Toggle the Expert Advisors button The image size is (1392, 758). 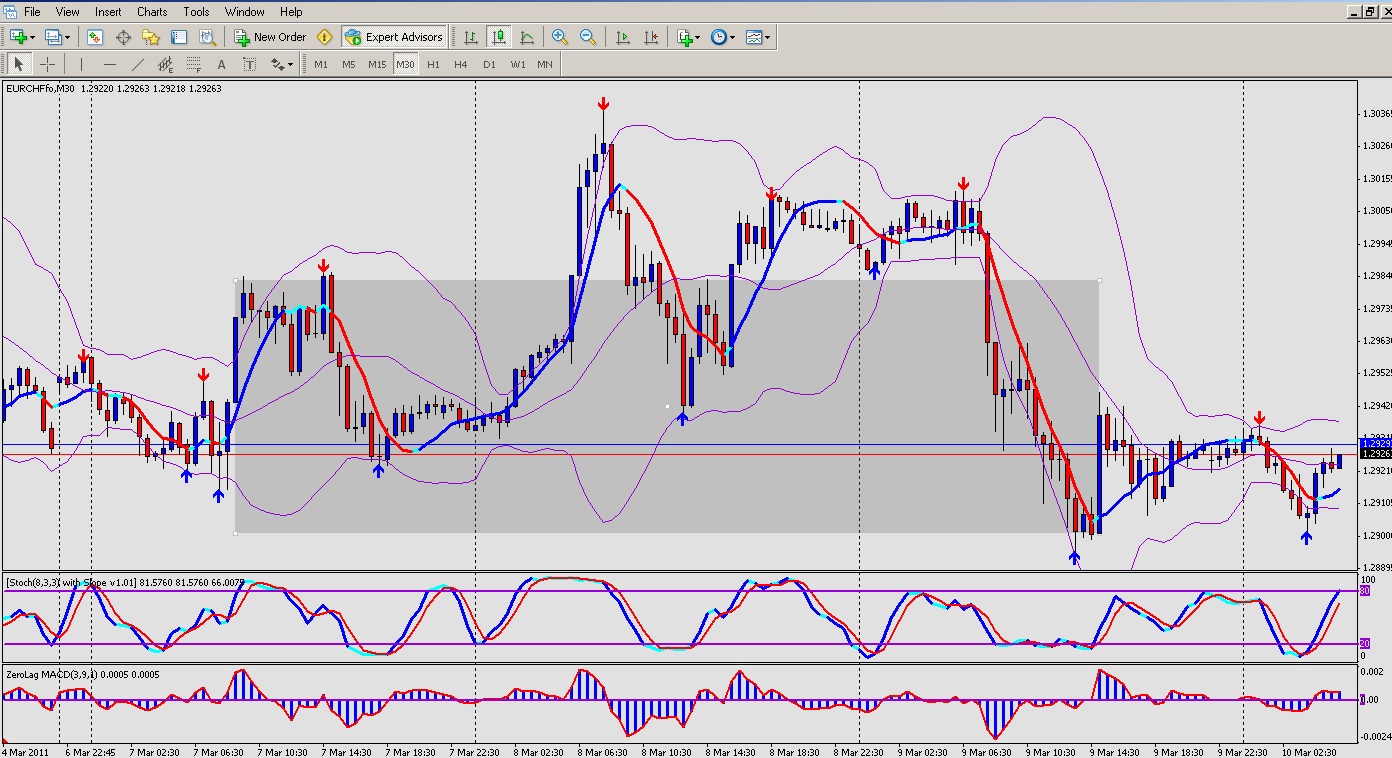pos(394,37)
